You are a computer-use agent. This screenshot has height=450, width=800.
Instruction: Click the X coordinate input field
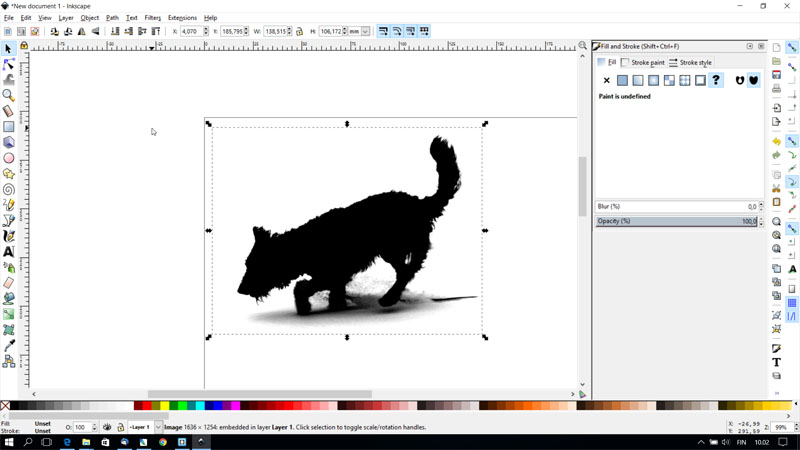tap(191, 32)
